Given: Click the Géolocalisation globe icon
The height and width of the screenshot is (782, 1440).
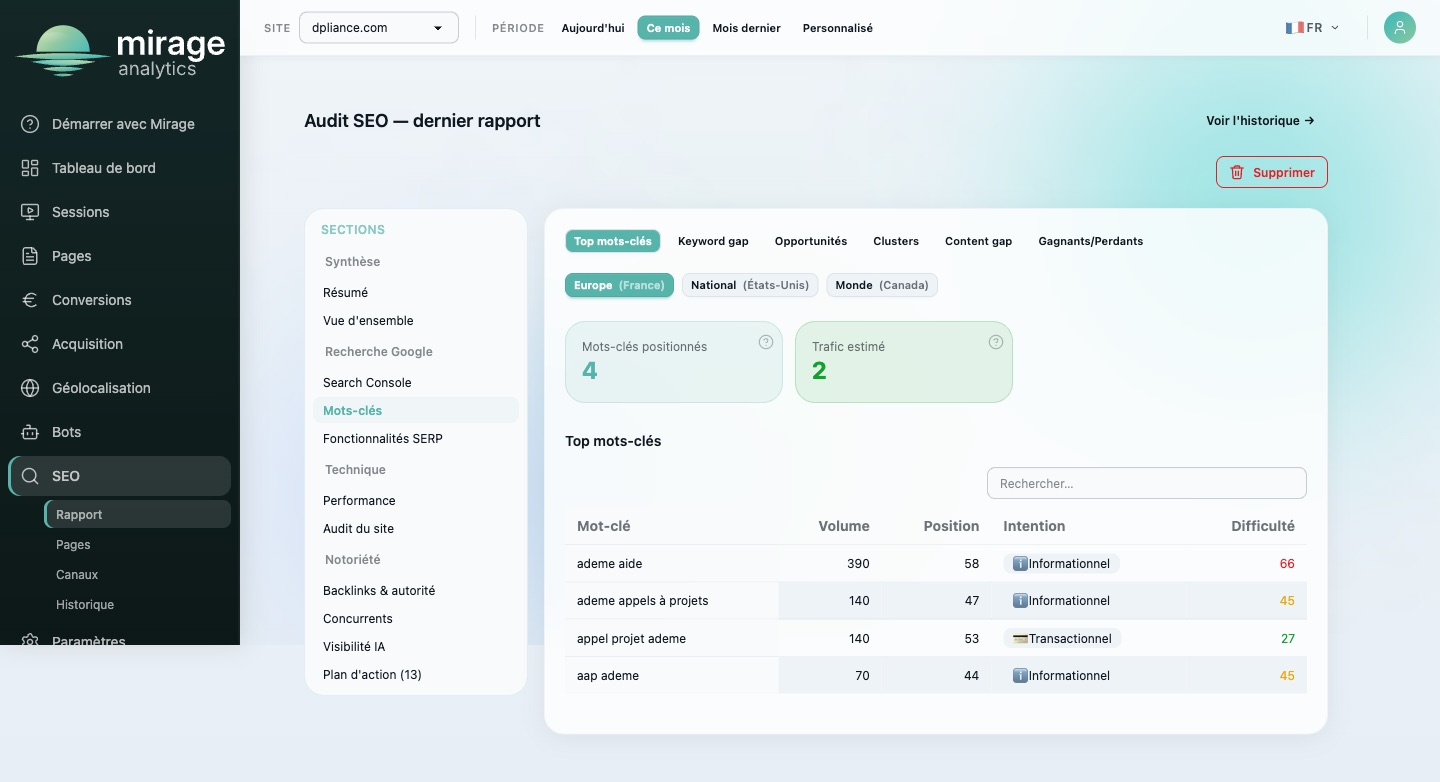Looking at the screenshot, I should coord(30,388).
